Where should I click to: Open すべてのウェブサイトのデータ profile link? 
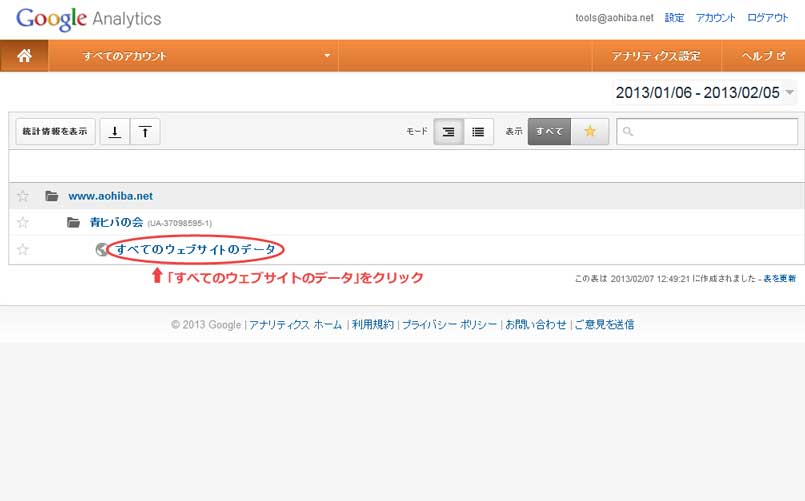tap(195, 249)
